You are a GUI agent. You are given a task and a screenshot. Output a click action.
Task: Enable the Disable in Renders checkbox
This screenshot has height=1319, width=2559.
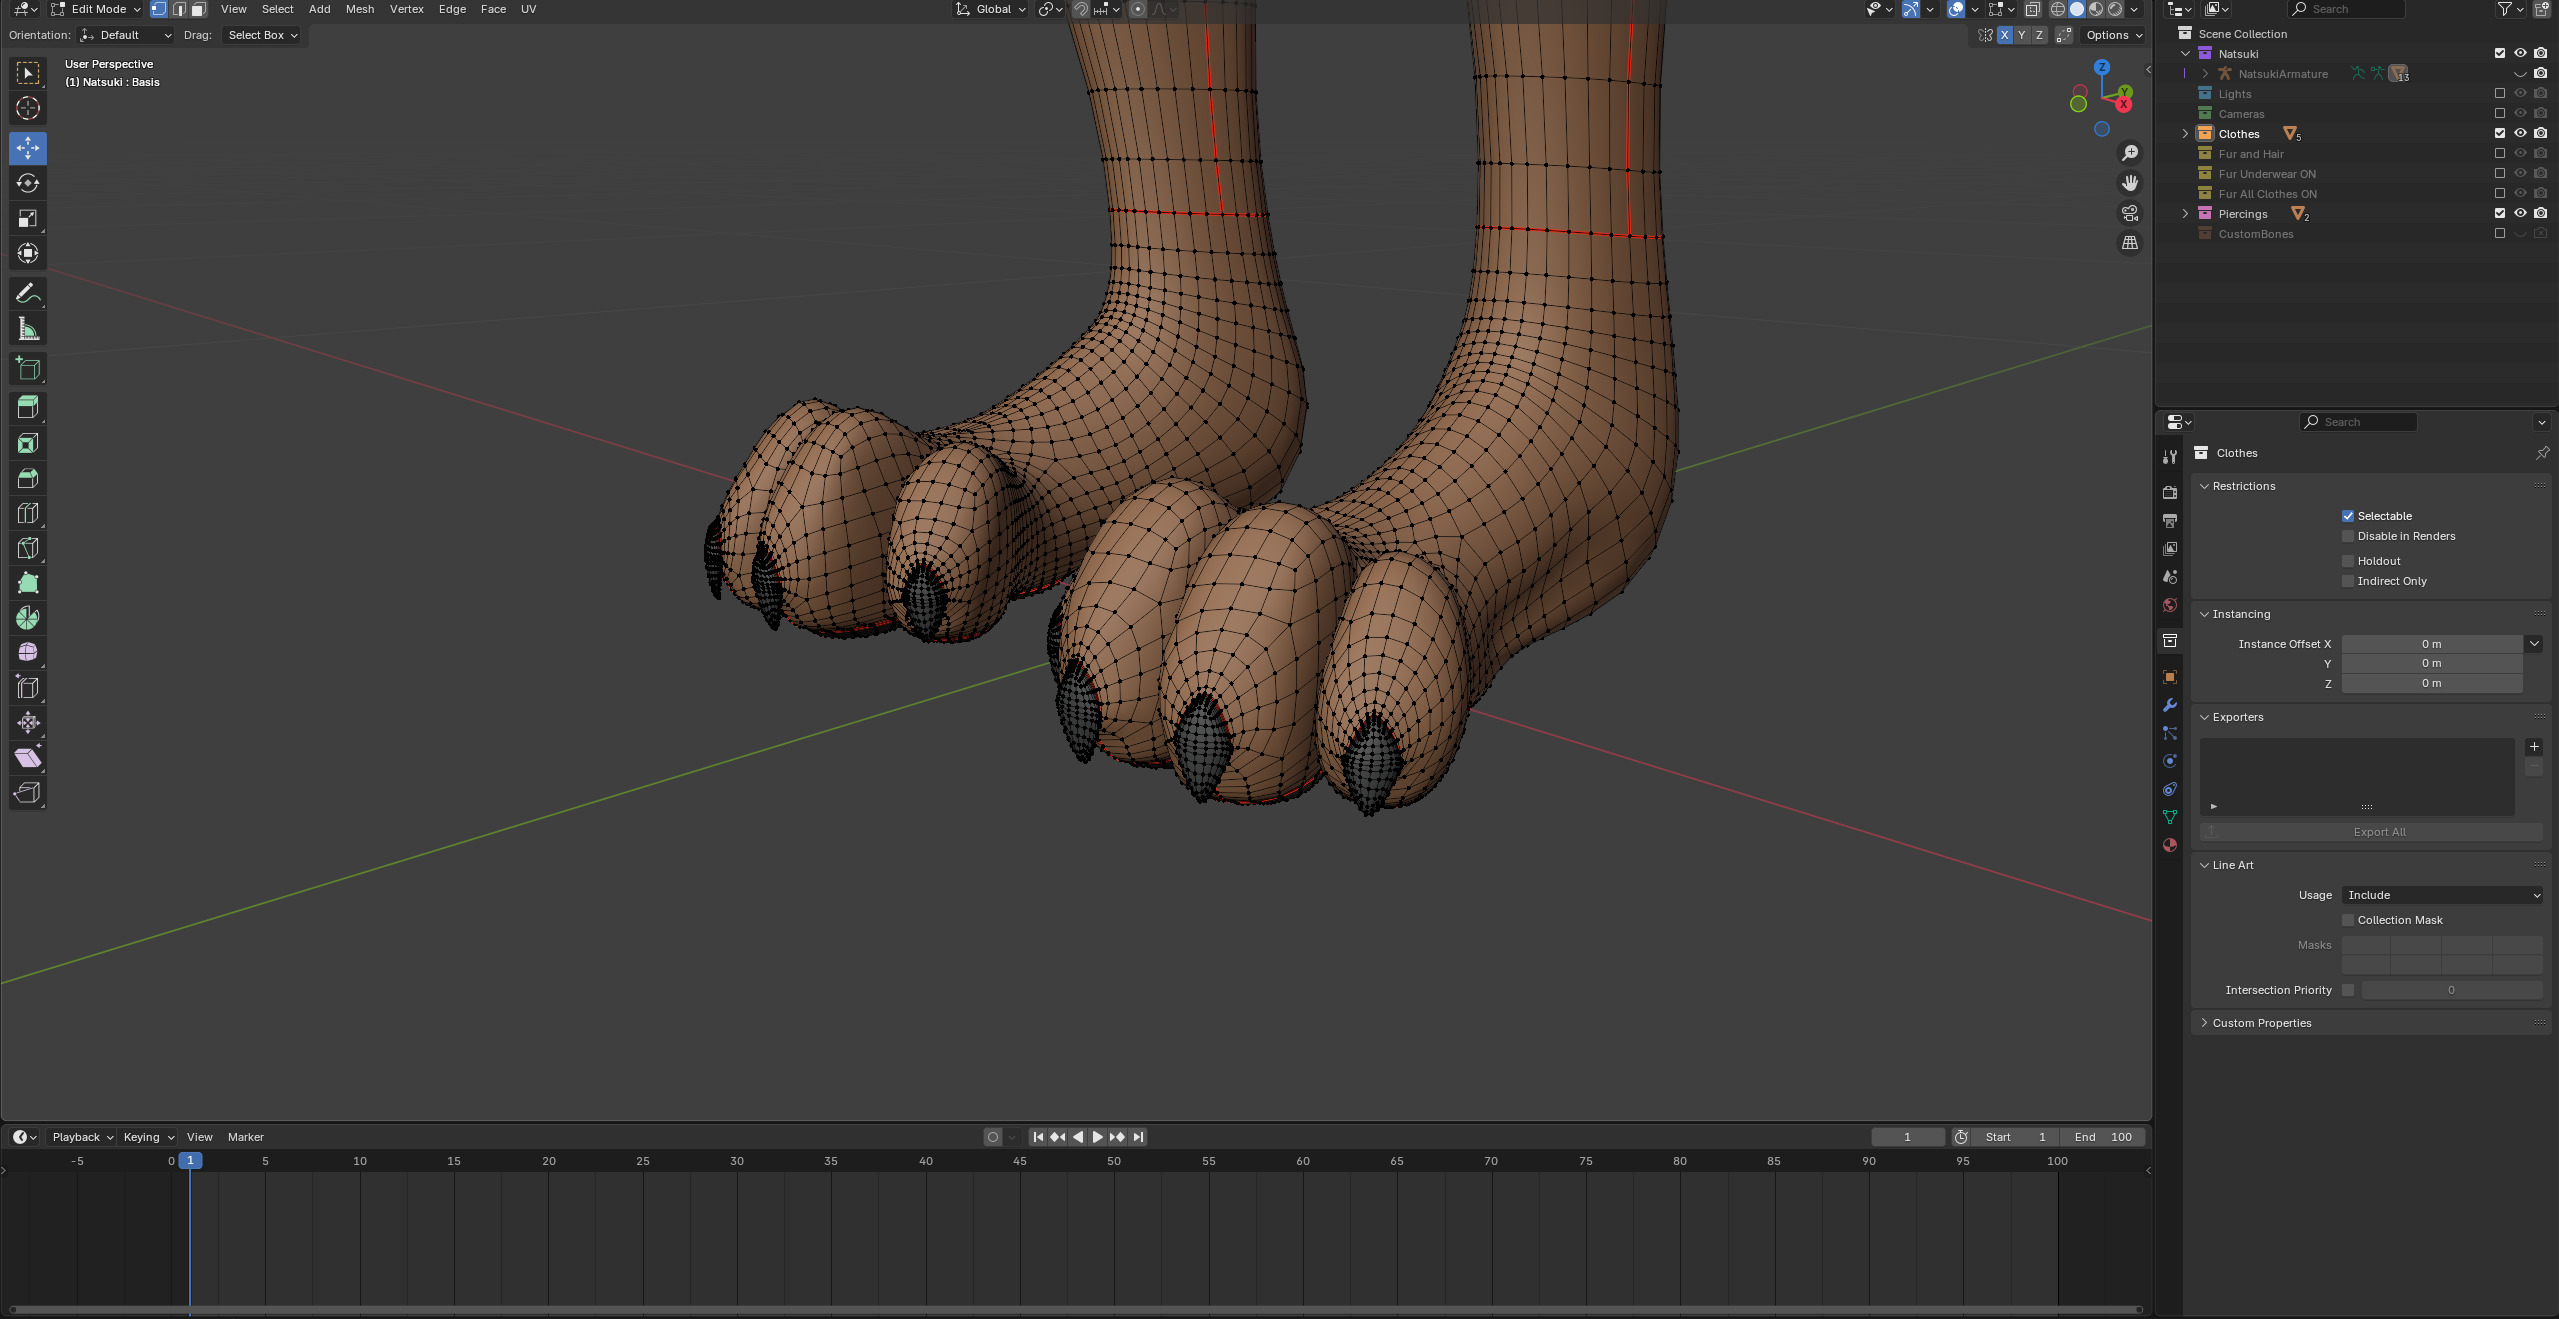tap(2348, 536)
